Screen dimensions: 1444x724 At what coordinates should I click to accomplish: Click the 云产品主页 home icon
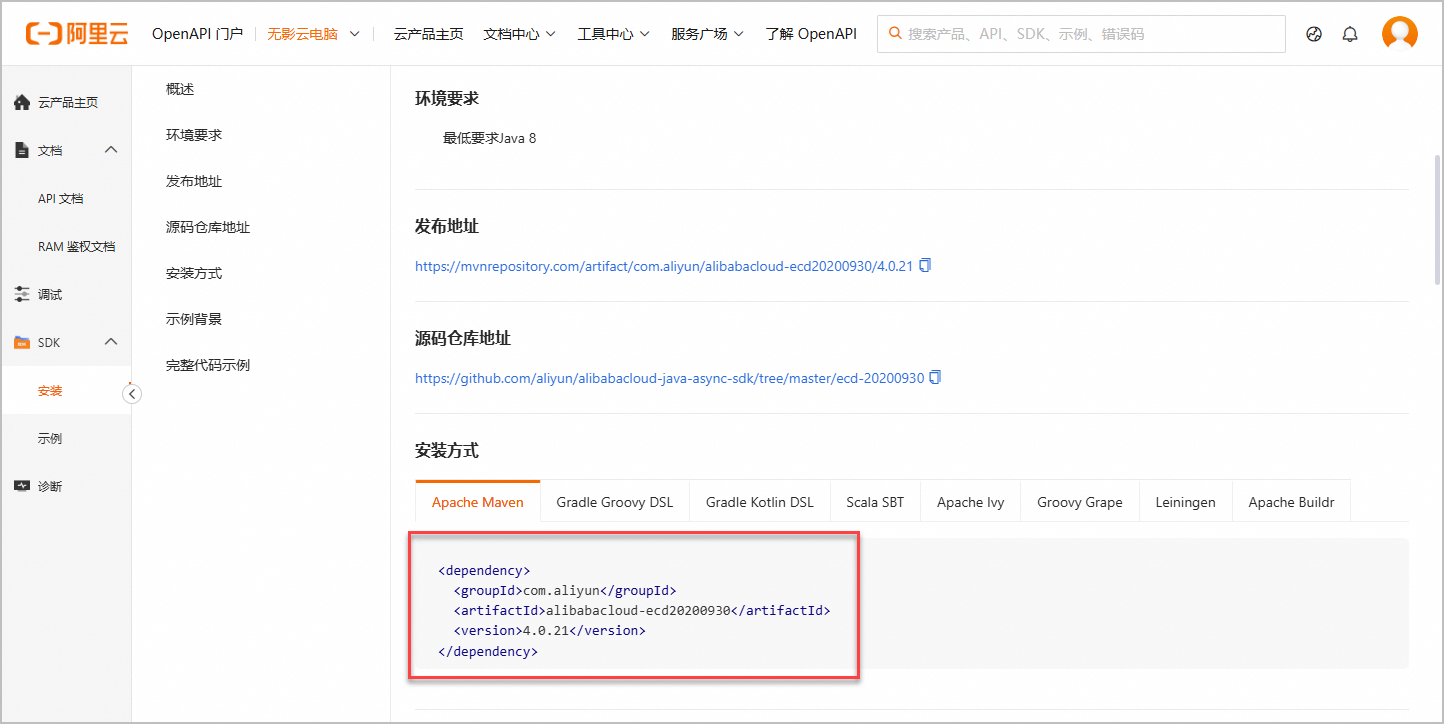tap(22, 101)
